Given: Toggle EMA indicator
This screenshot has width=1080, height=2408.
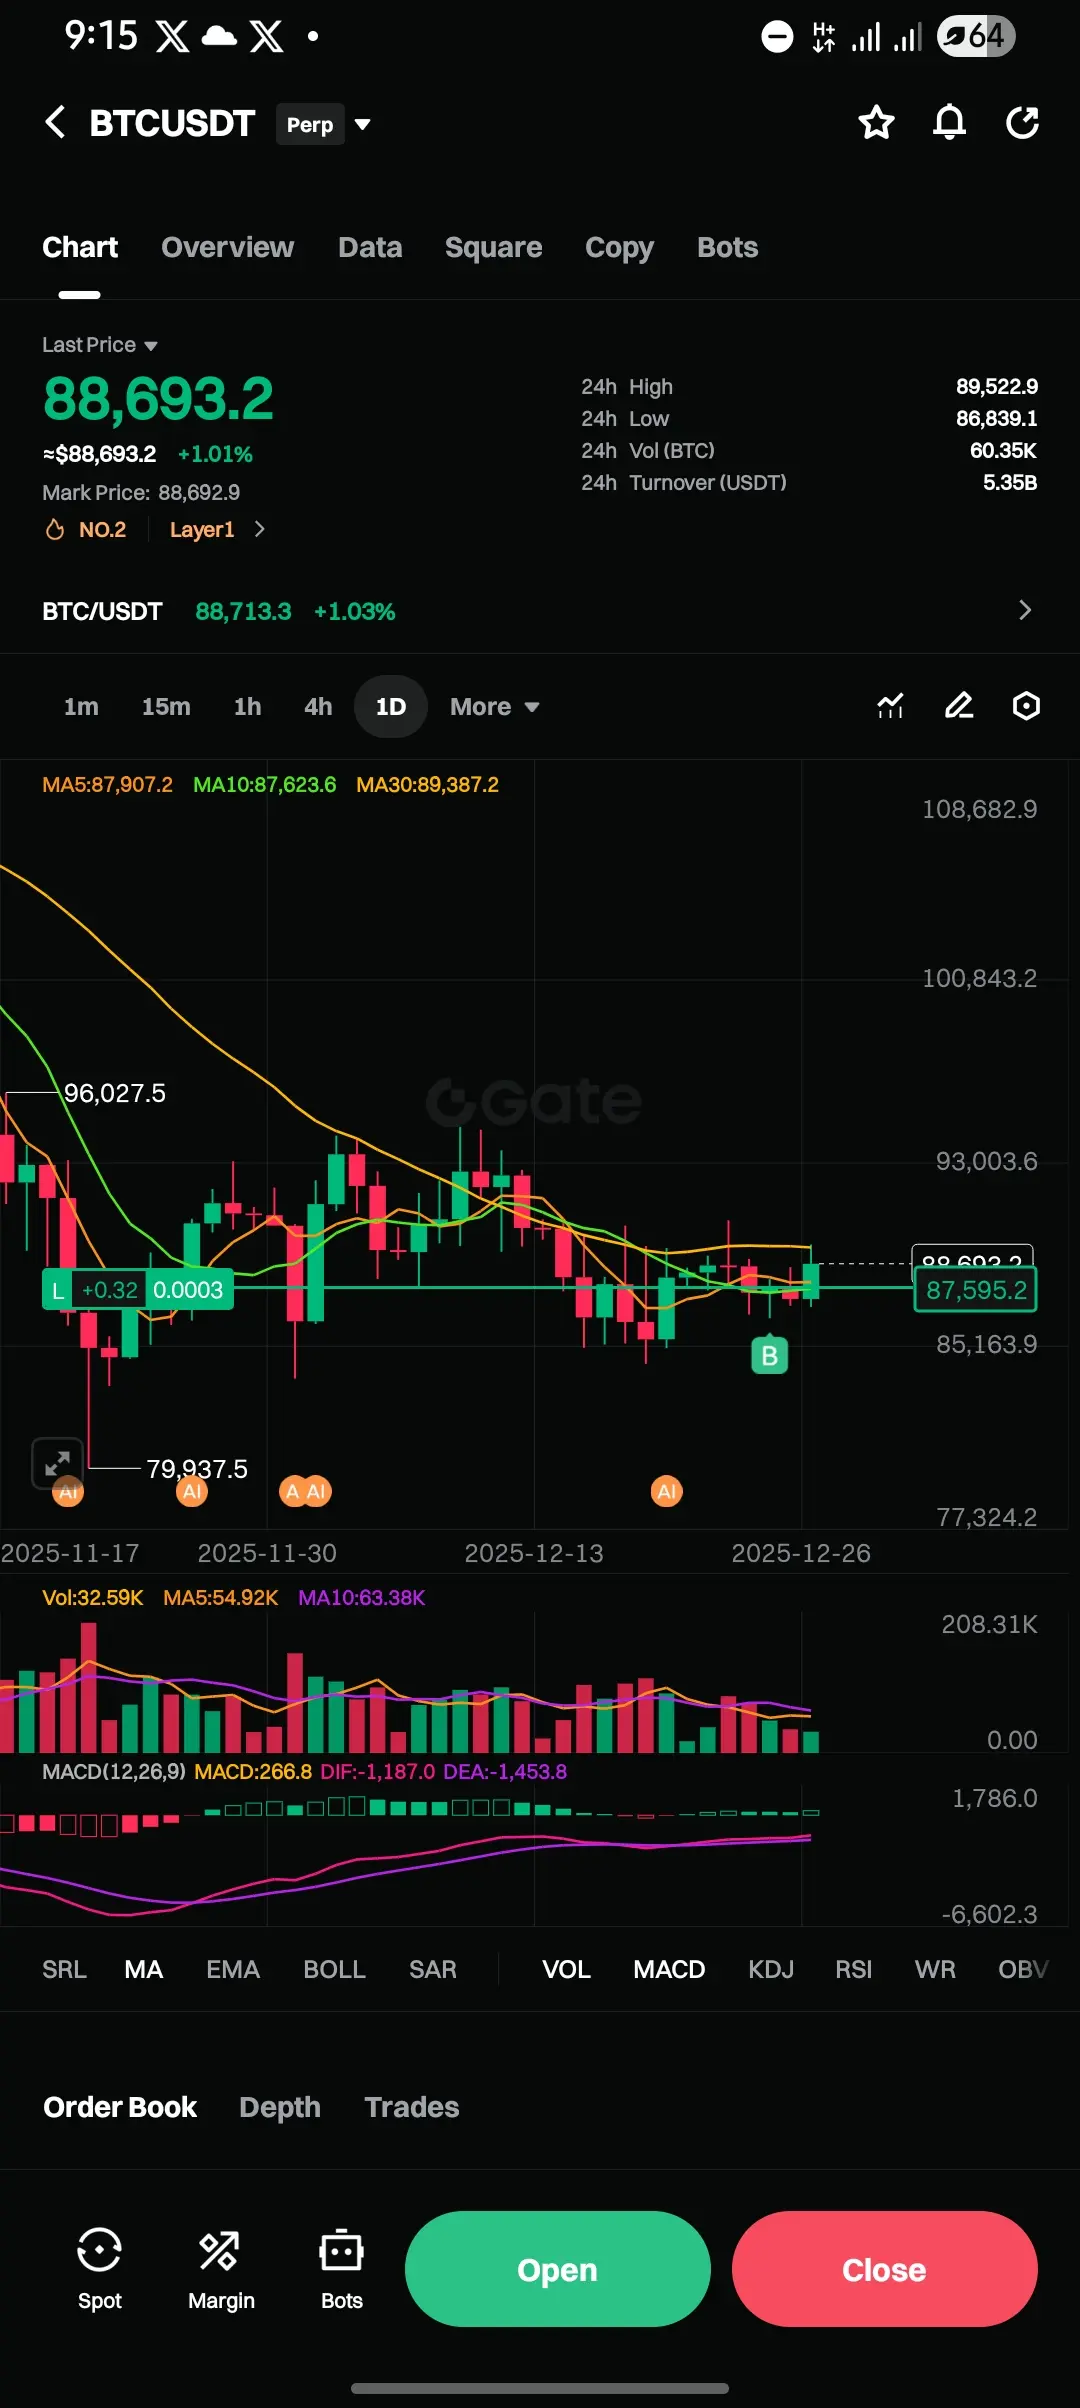Looking at the screenshot, I should coord(233,1969).
